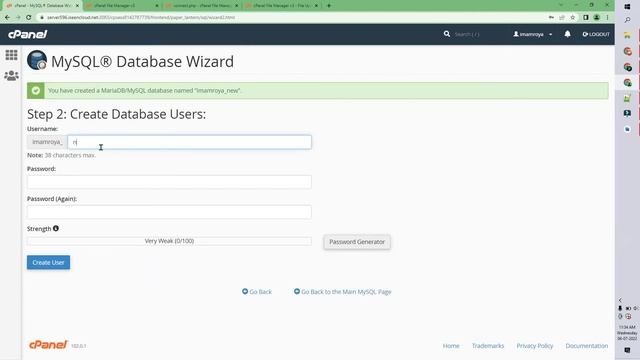Go Back to the Main MySQL Page
This screenshot has width=640, height=360.
(342, 291)
